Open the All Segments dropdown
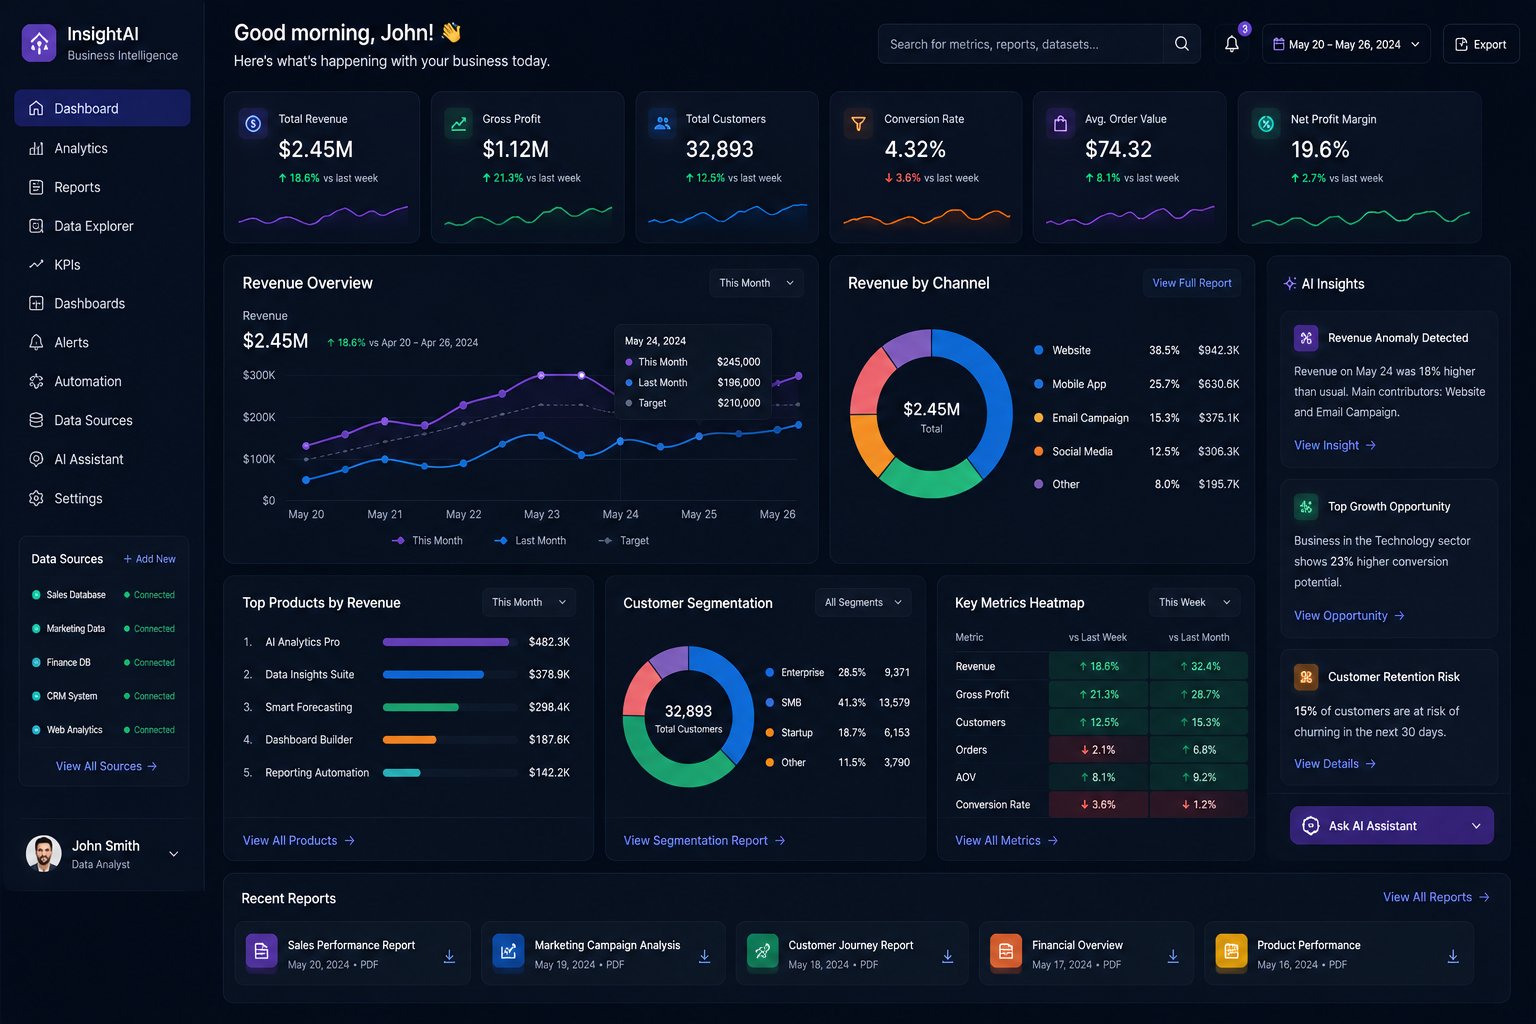Viewport: 1536px width, 1024px height. coord(863,602)
